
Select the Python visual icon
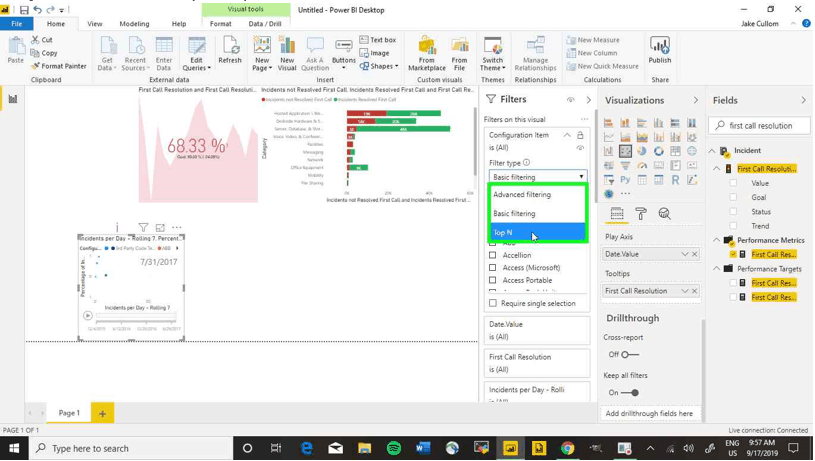pos(625,180)
